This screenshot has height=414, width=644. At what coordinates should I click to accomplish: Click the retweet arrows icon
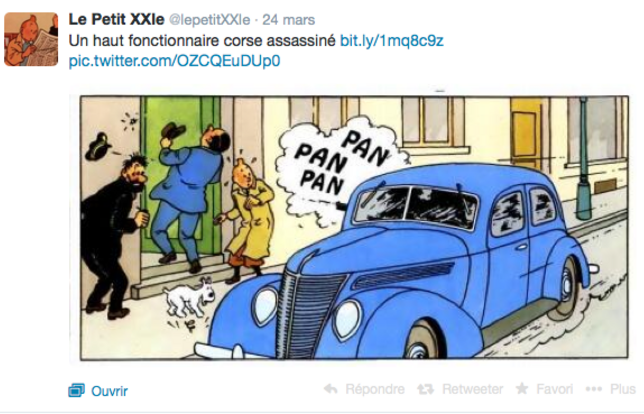pyautogui.click(x=426, y=389)
